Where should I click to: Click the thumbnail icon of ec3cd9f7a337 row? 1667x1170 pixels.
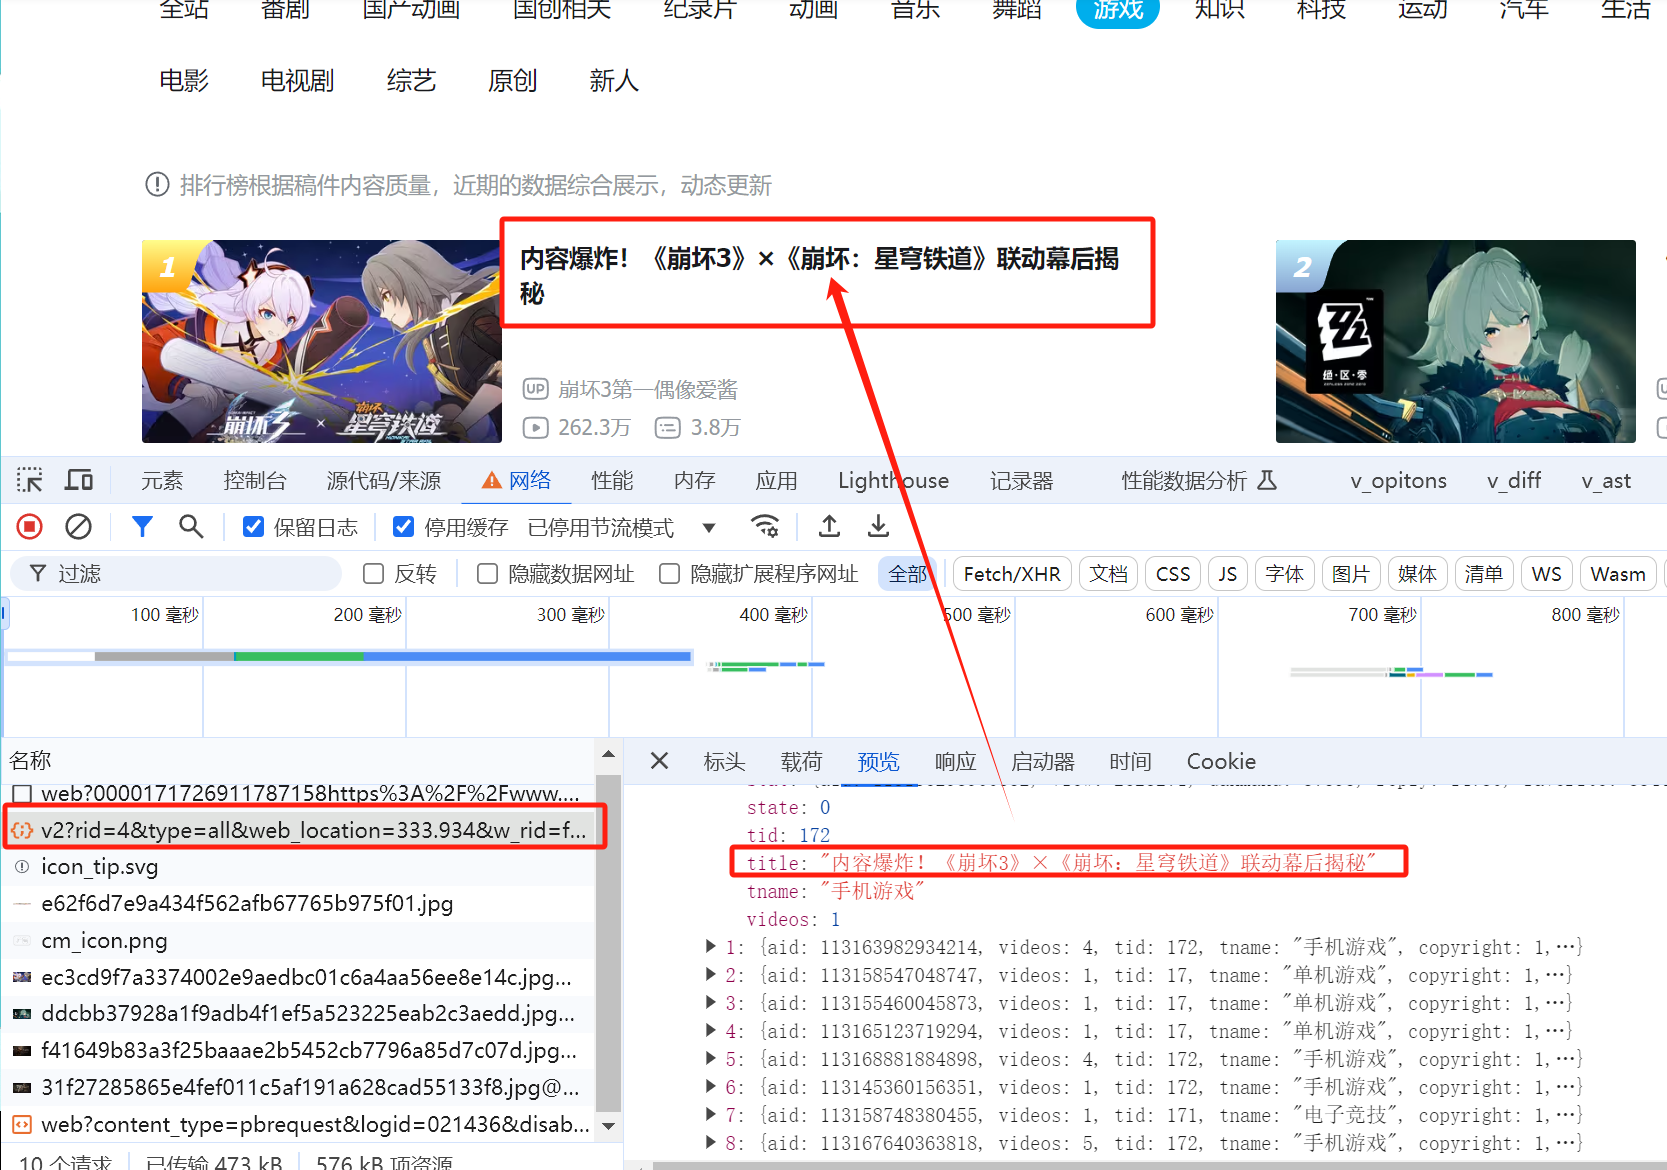click(x=22, y=977)
